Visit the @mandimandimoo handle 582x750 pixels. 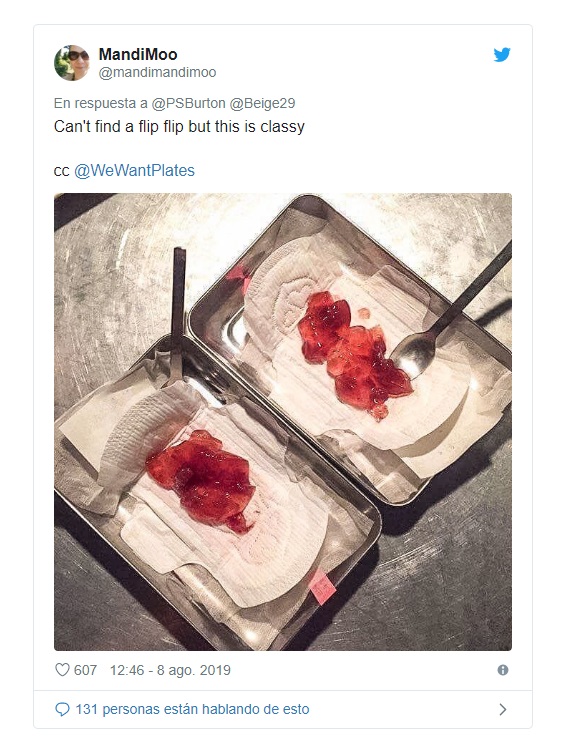157,72
